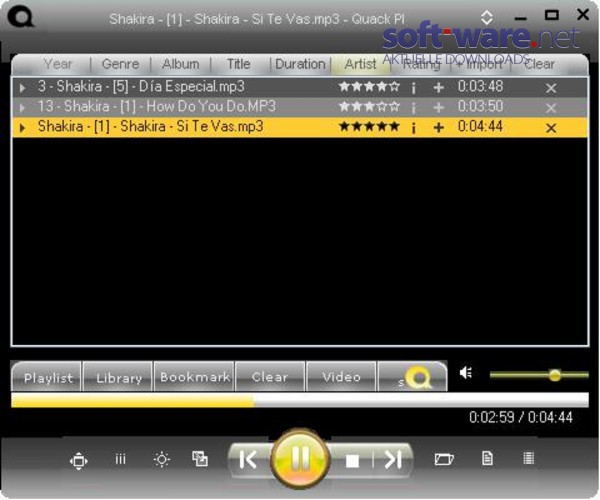This screenshot has width=600, height=500.
Task: Sort playlist by Duration column
Action: coord(300,64)
